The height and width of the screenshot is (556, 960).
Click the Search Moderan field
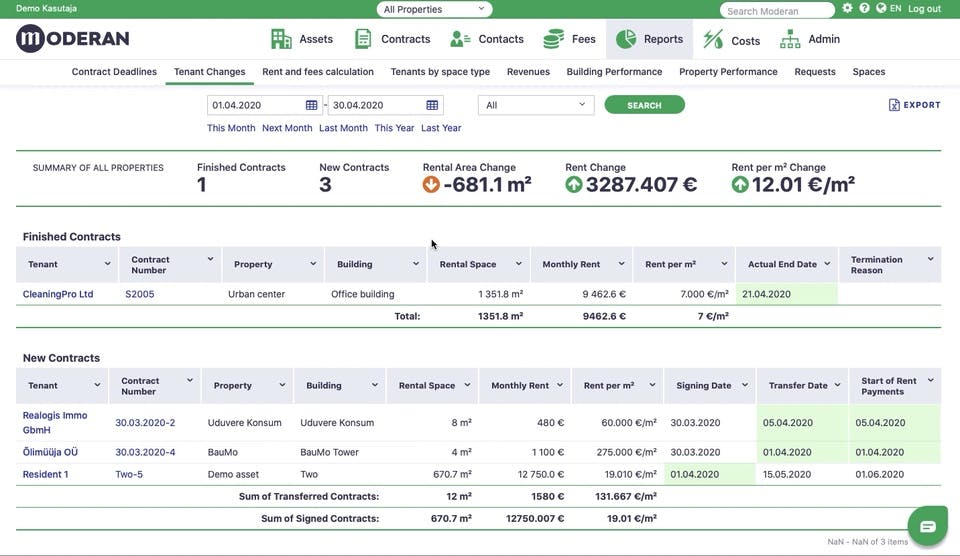point(777,10)
